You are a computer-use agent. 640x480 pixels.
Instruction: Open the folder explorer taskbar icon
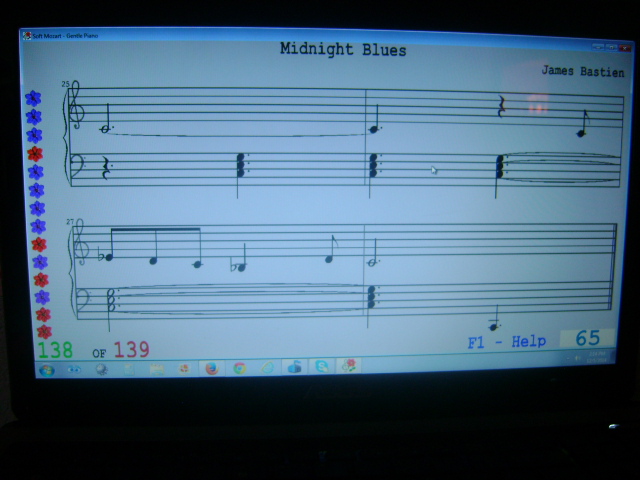[157, 369]
